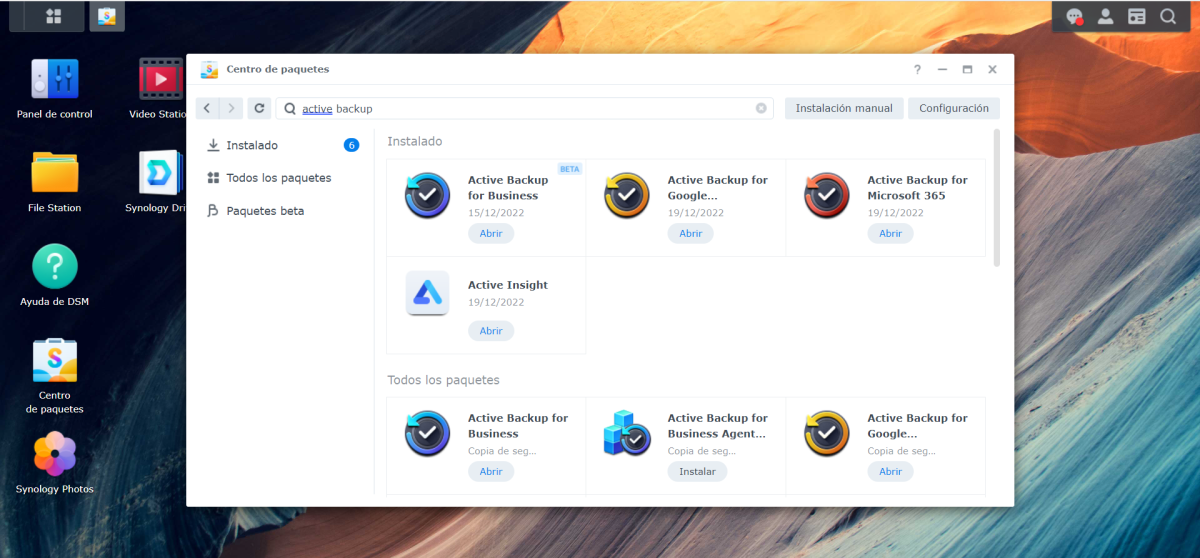This screenshot has height=558, width=1200.
Task: Open the notifications chat bubble icon
Action: (x=1075, y=16)
